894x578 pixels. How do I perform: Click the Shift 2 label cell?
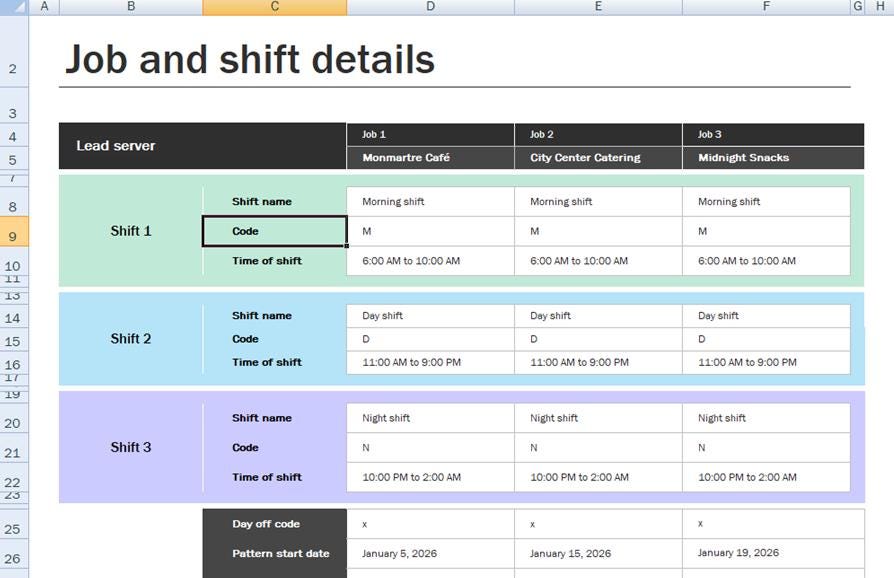130,338
